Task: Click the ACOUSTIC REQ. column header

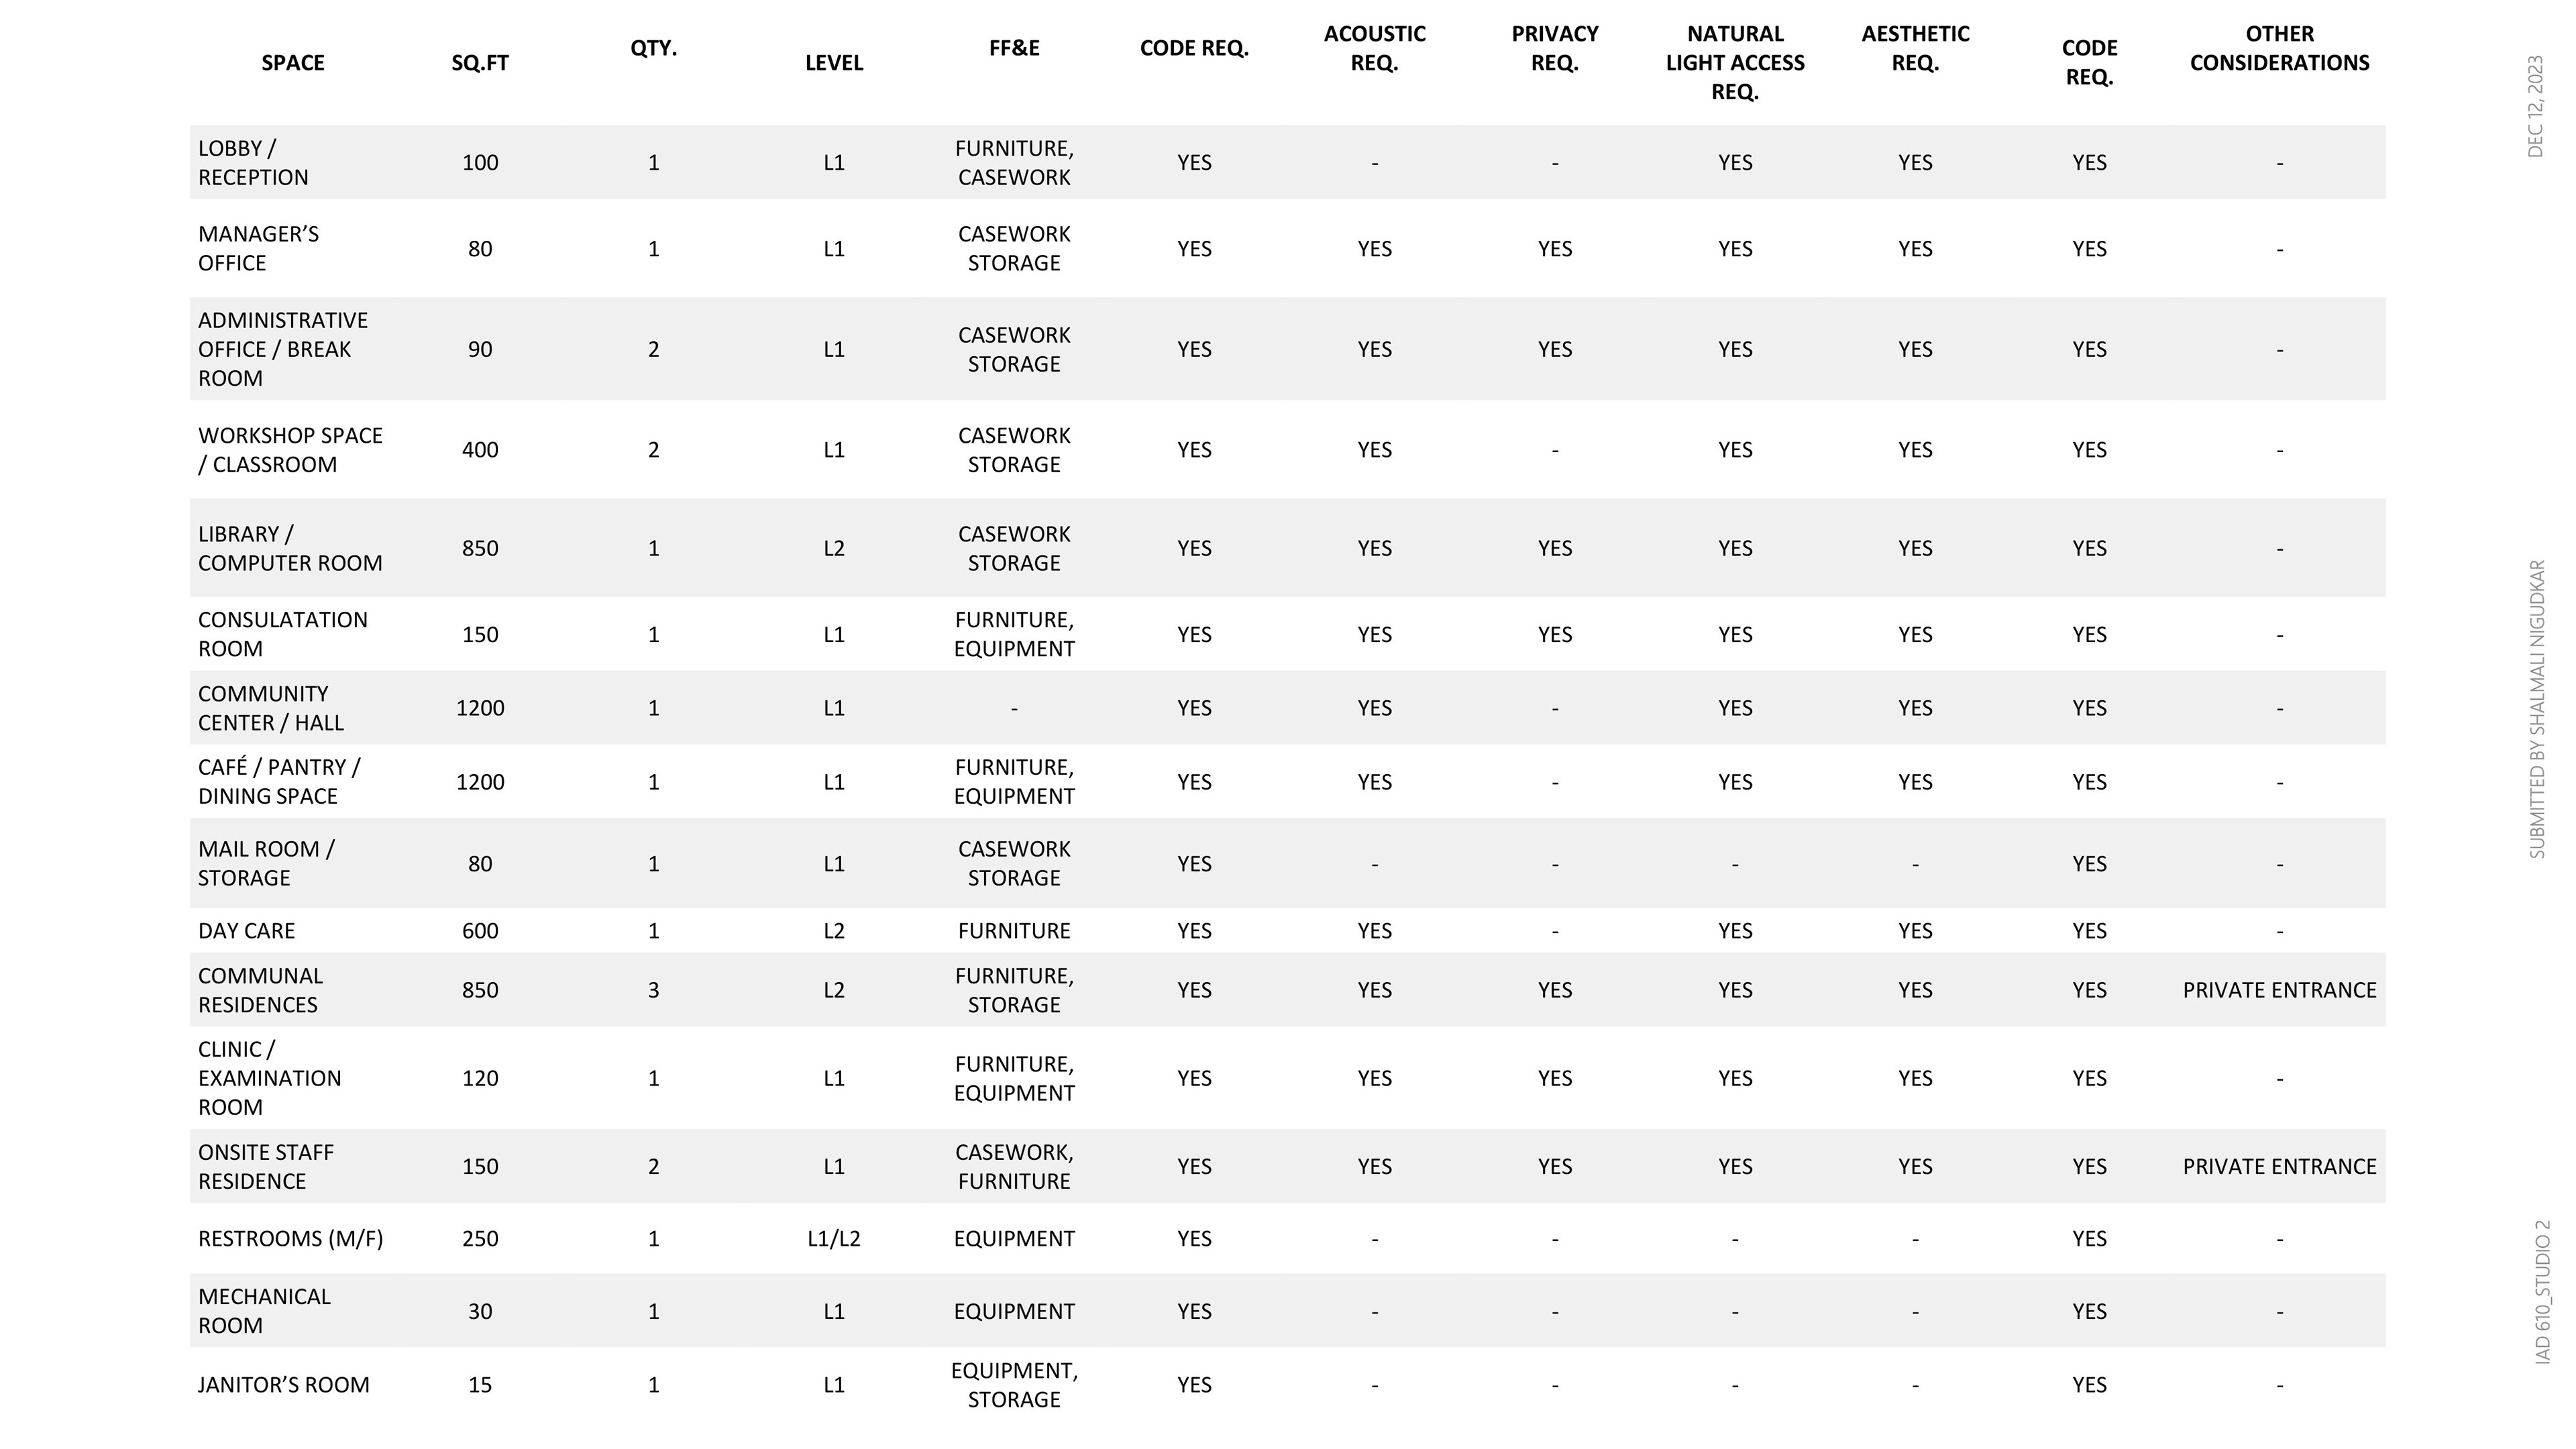Action: click(1374, 48)
